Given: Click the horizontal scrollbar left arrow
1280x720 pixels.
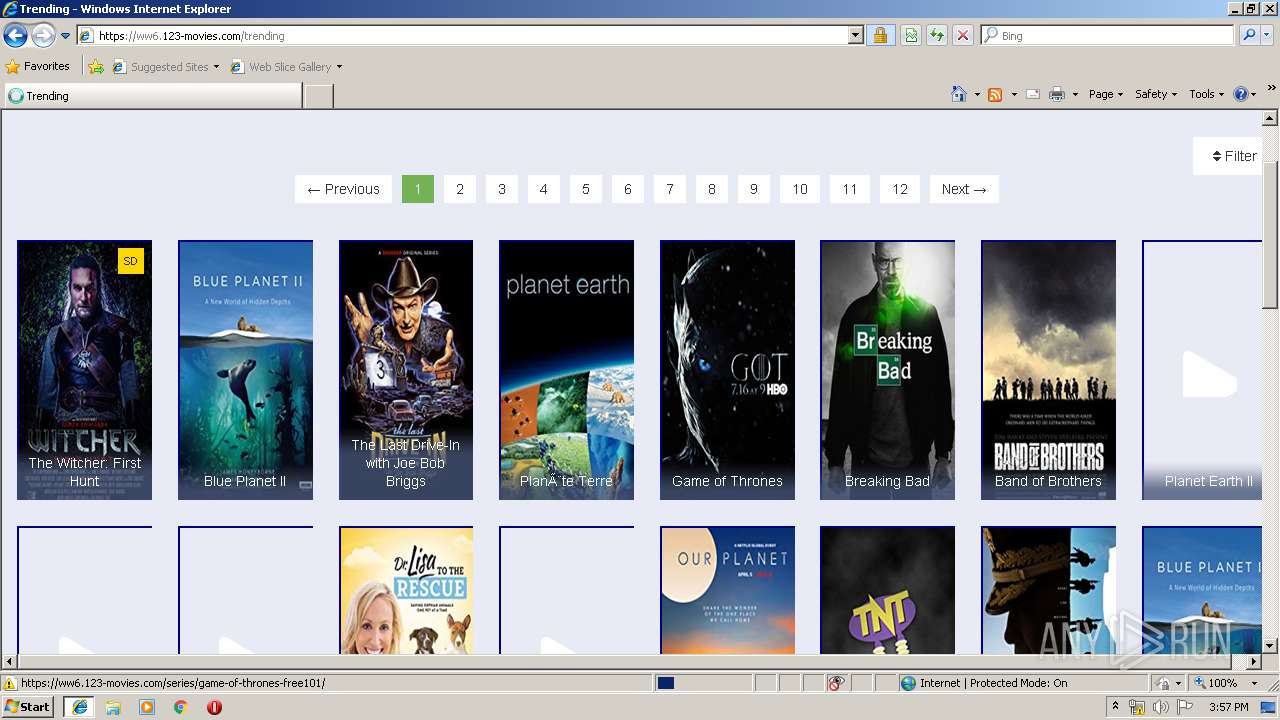Looking at the screenshot, I should click(9, 662).
